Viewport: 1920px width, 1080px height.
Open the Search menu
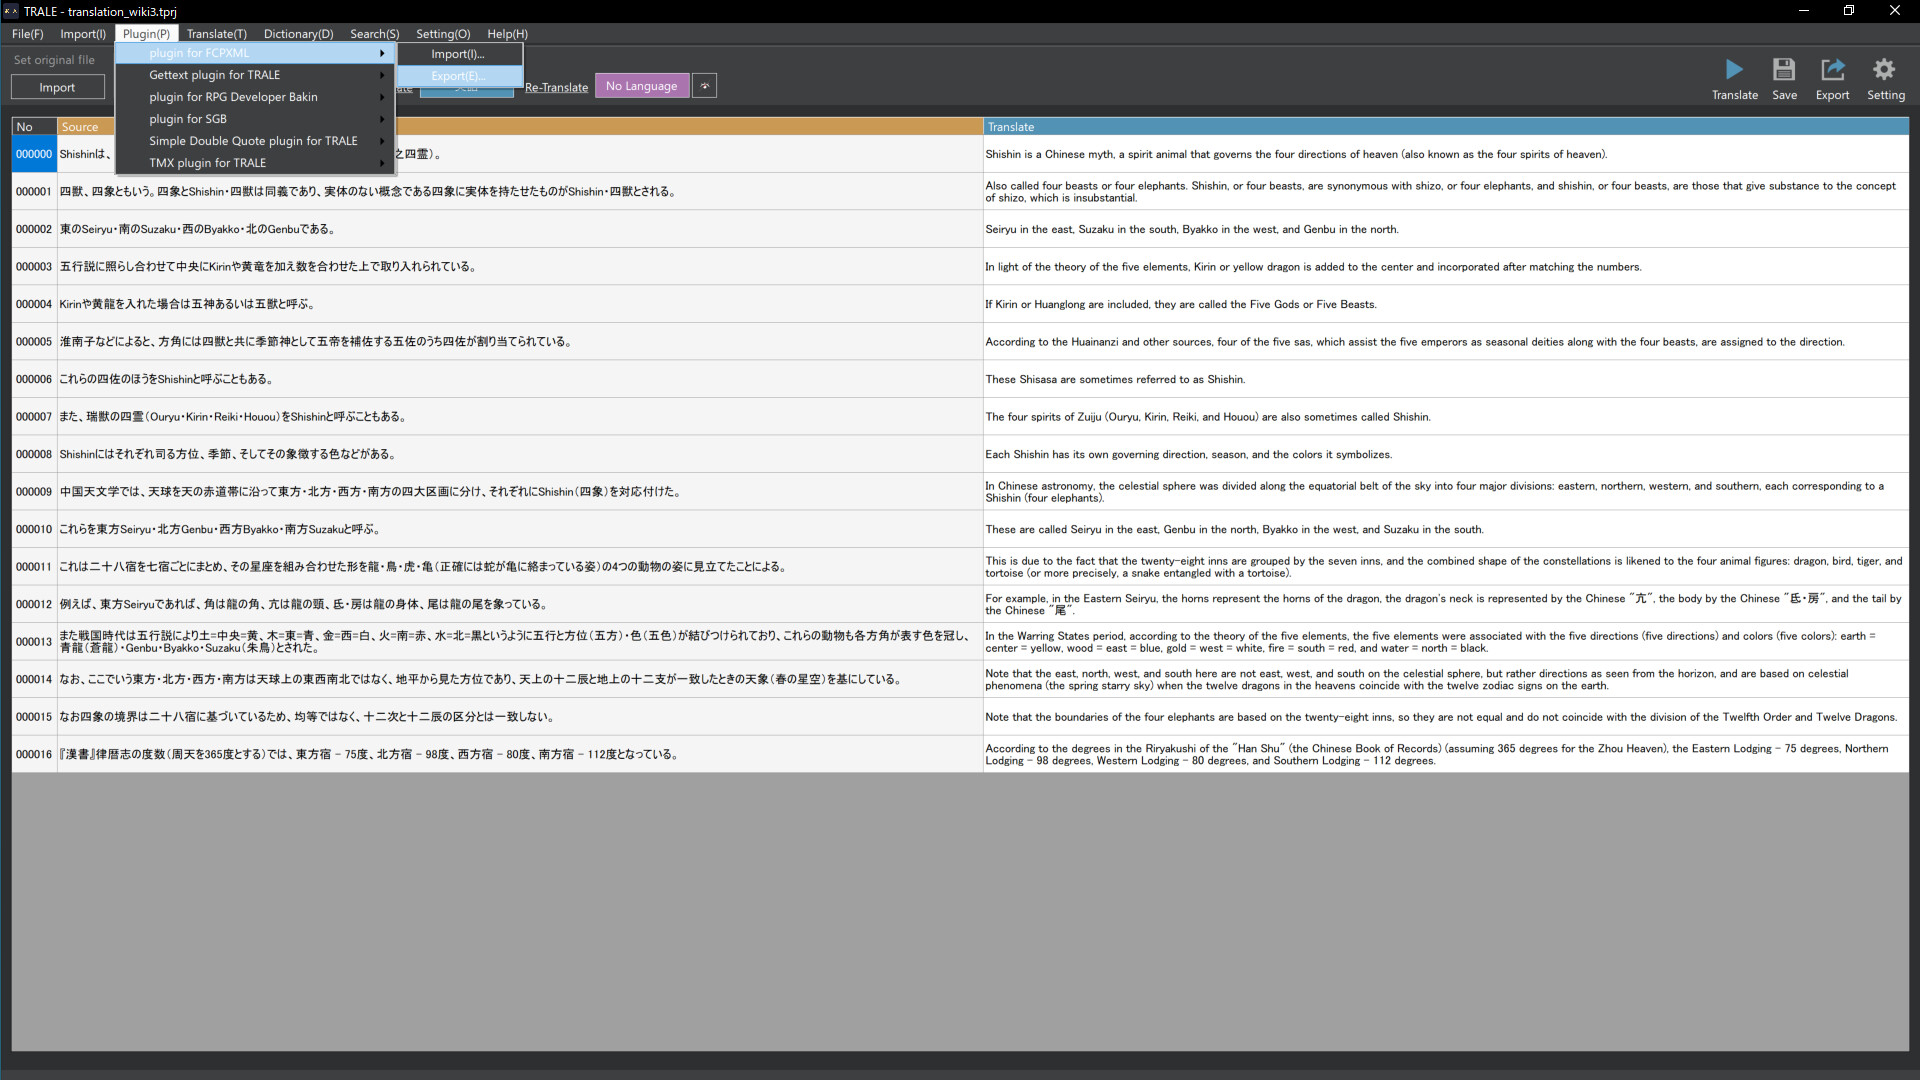(374, 33)
